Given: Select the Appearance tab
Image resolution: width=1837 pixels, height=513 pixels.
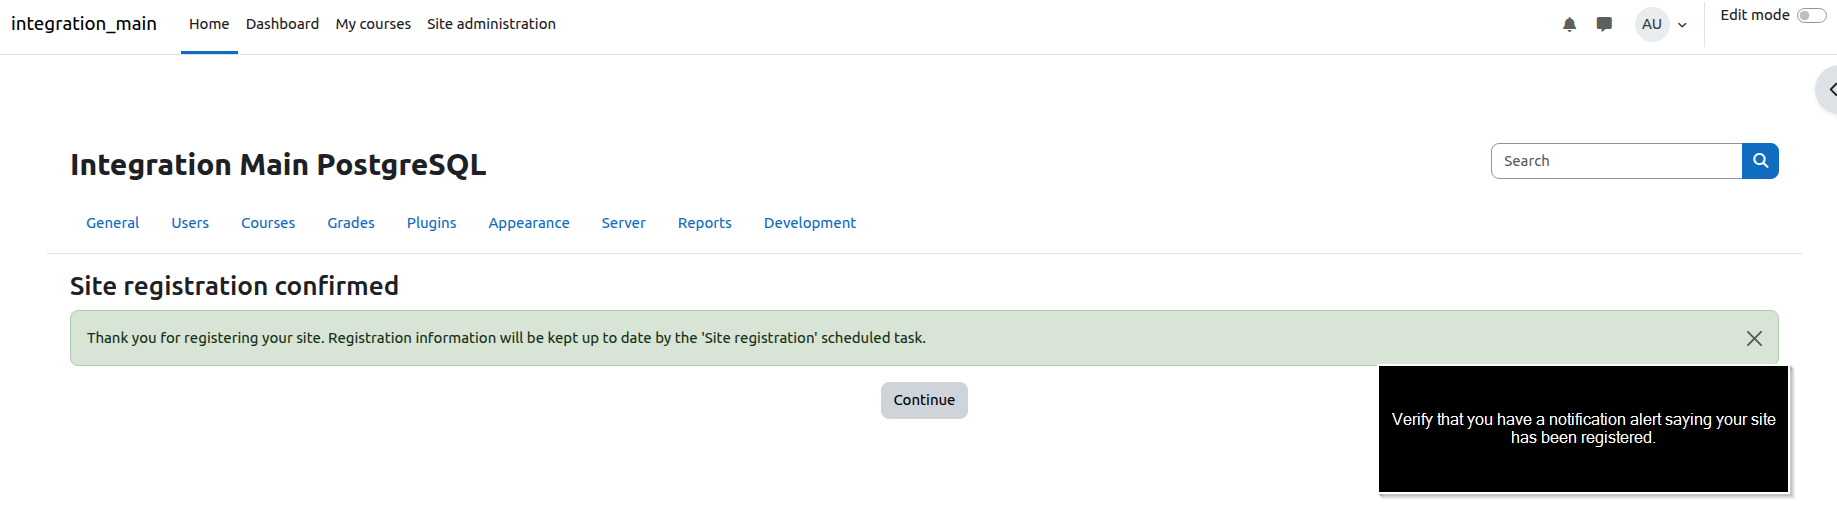Looking at the screenshot, I should click(529, 223).
